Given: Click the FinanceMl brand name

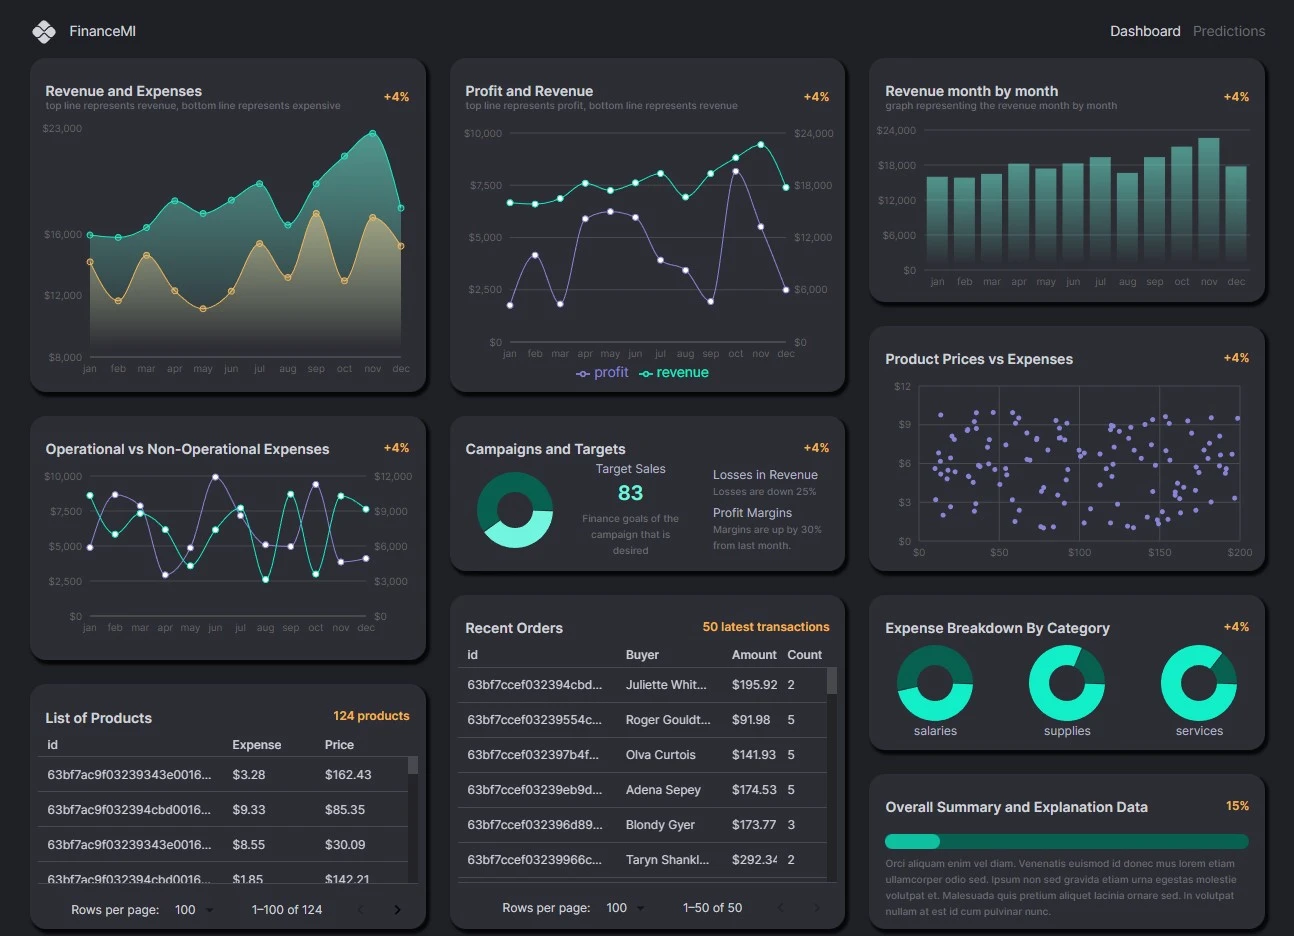Looking at the screenshot, I should pyautogui.click(x=102, y=31).
